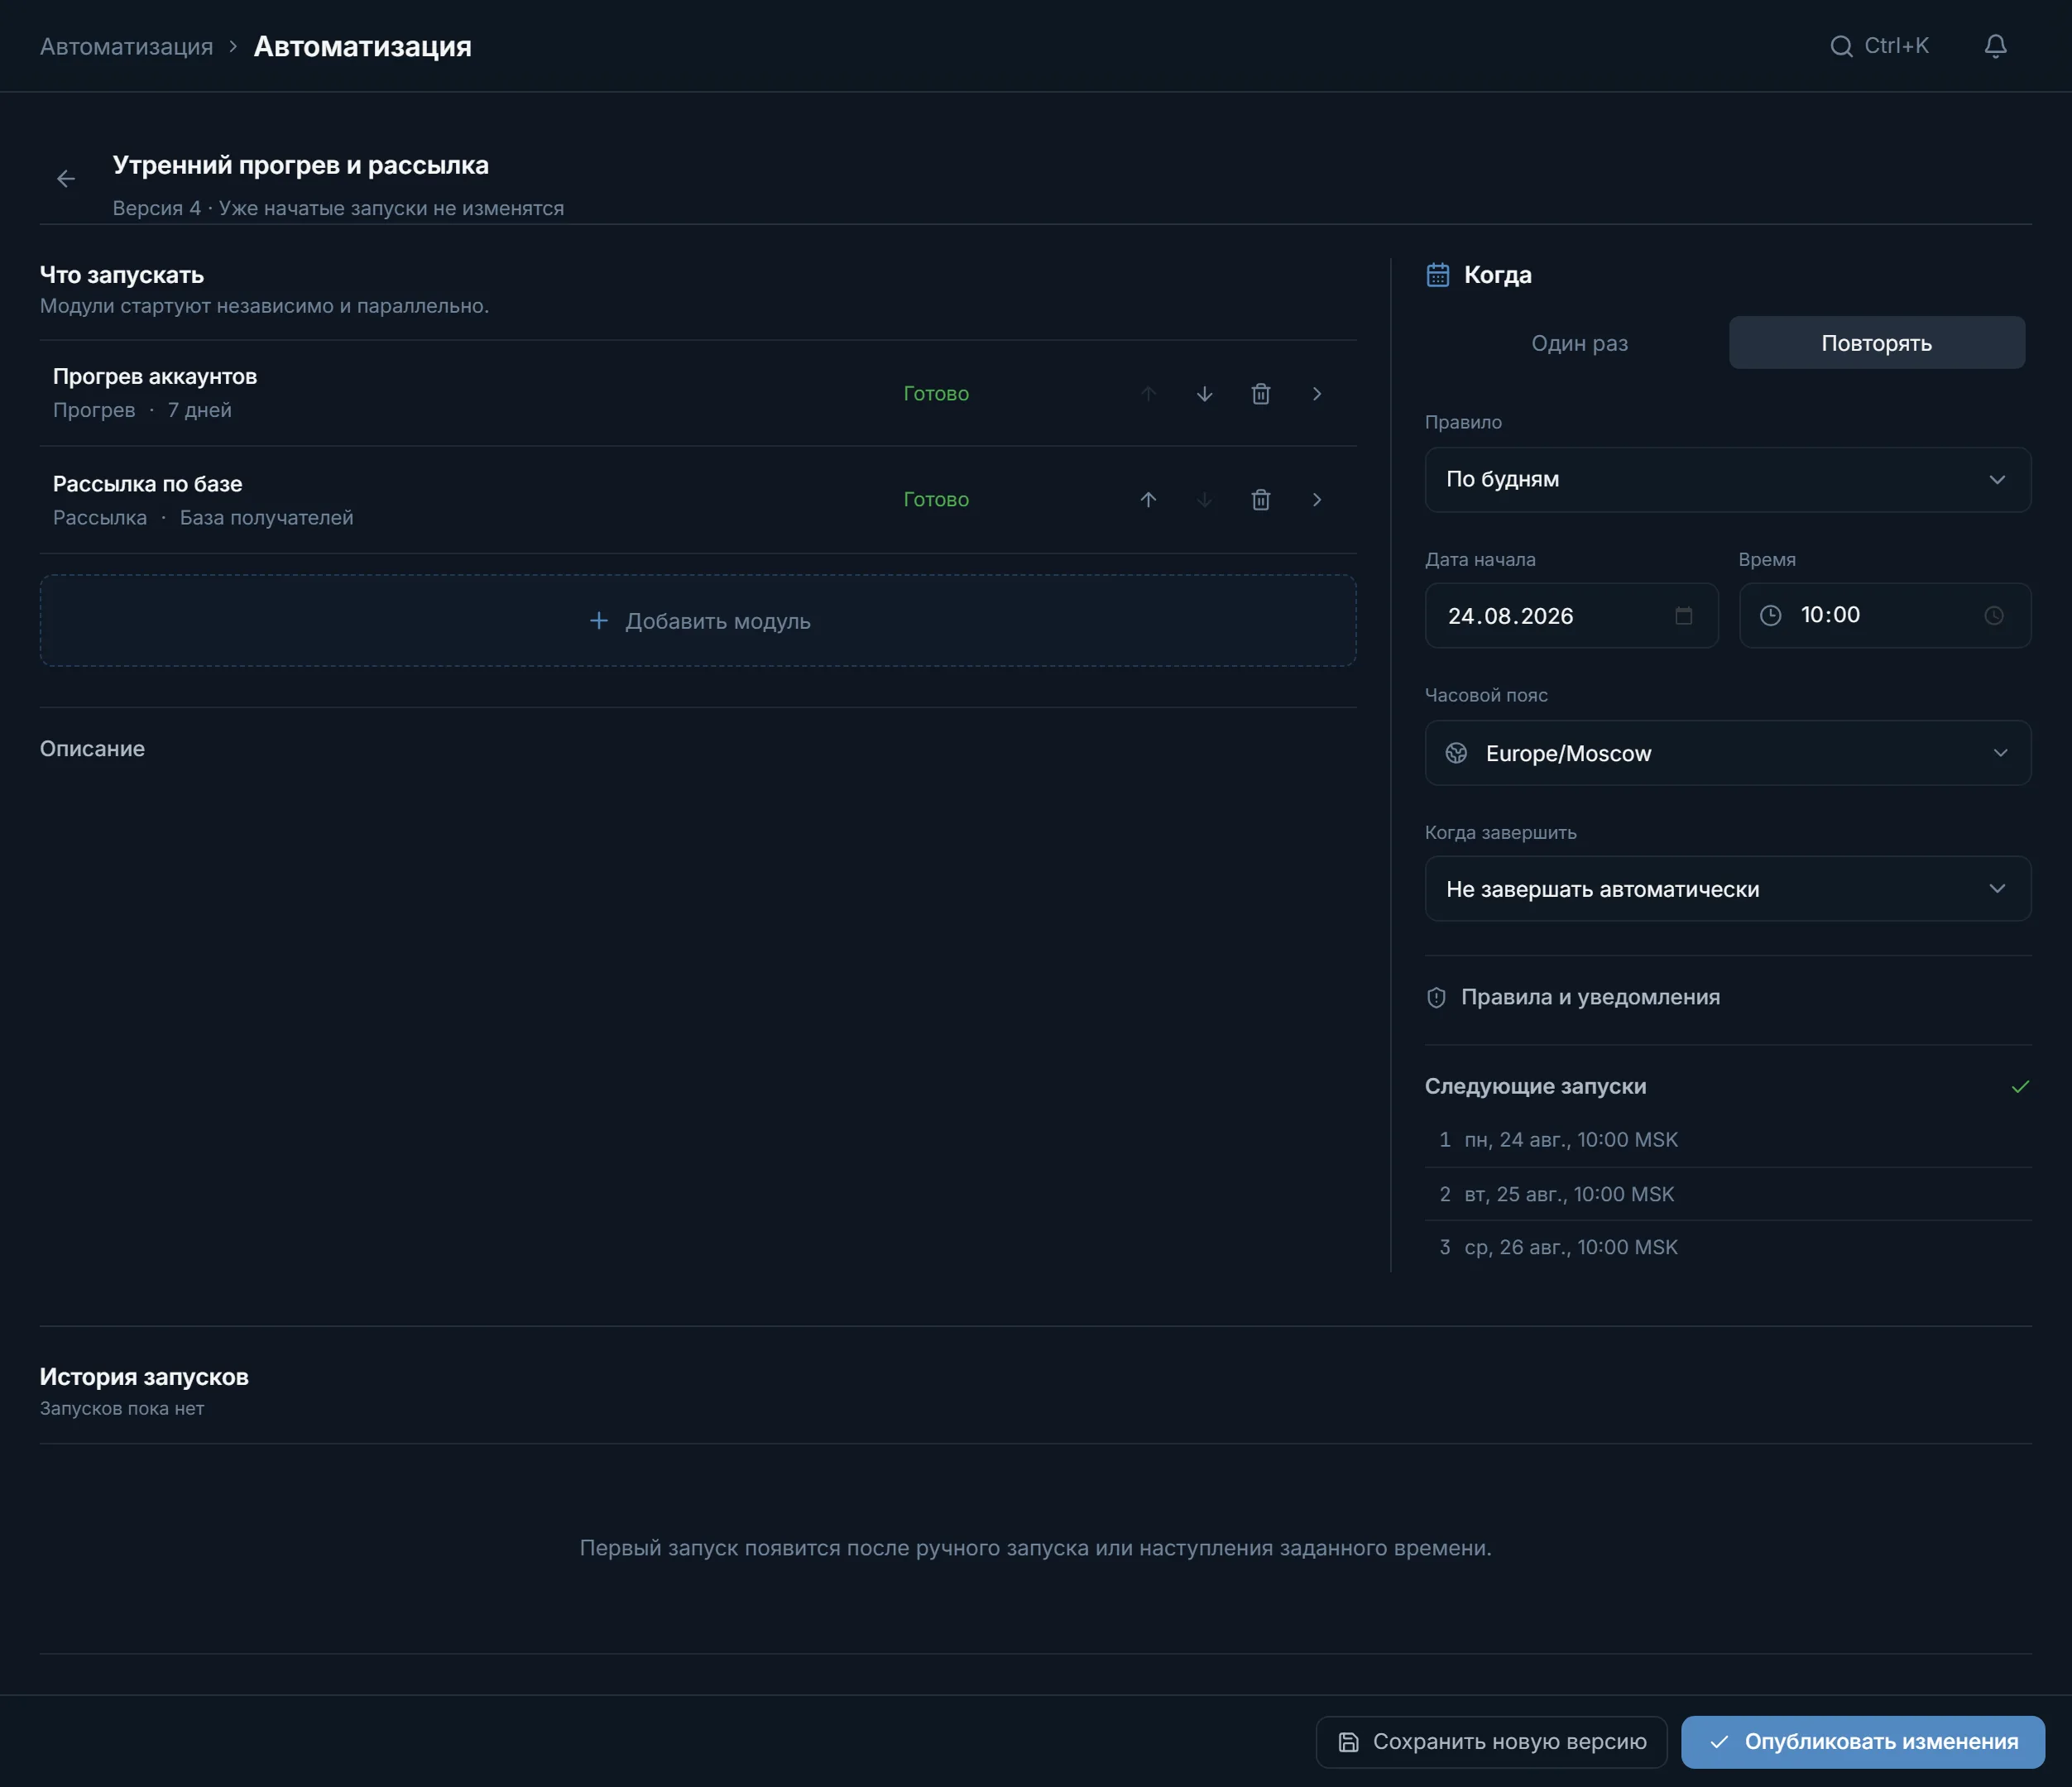The width and height of the screenshot is (2072, 1787).
Task: Open the notifications bell
Action: pos(1995,46)
